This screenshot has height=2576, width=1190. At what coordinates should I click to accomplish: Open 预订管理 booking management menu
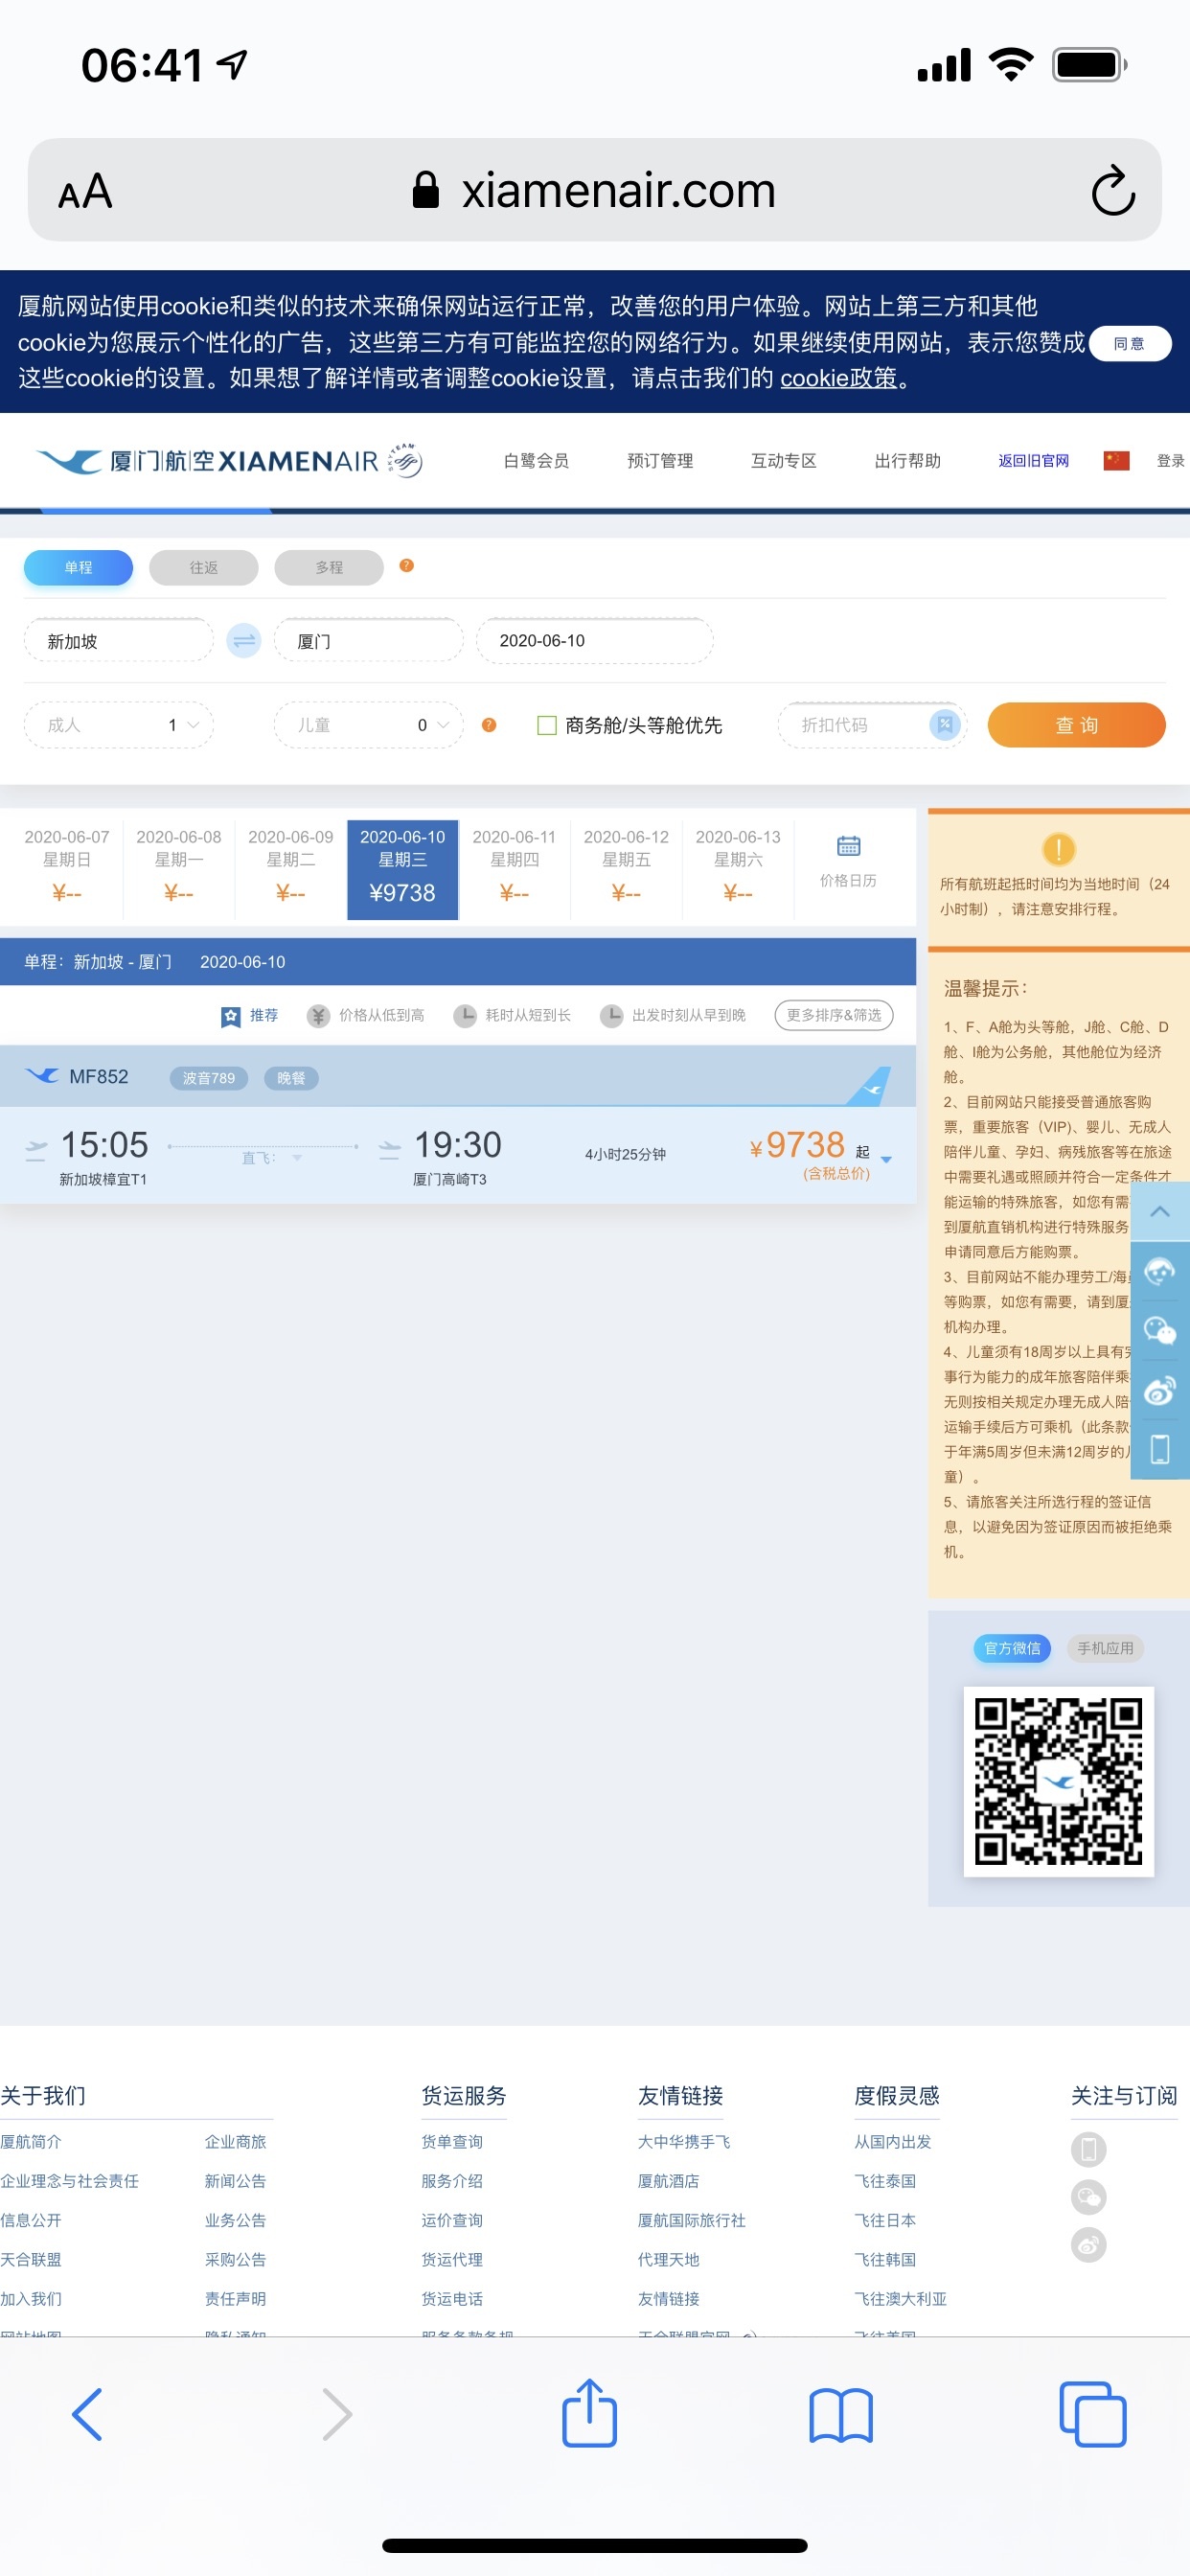[x=659, y=461]
